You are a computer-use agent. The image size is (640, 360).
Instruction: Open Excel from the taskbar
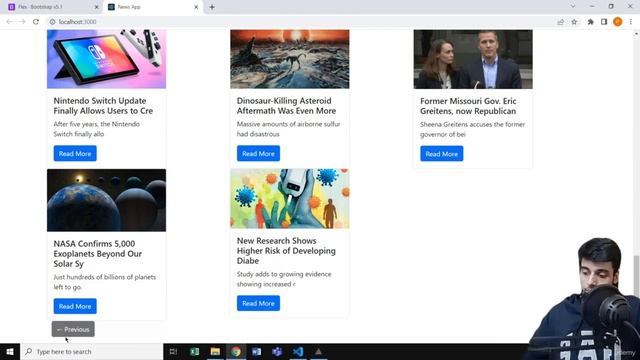194,351
